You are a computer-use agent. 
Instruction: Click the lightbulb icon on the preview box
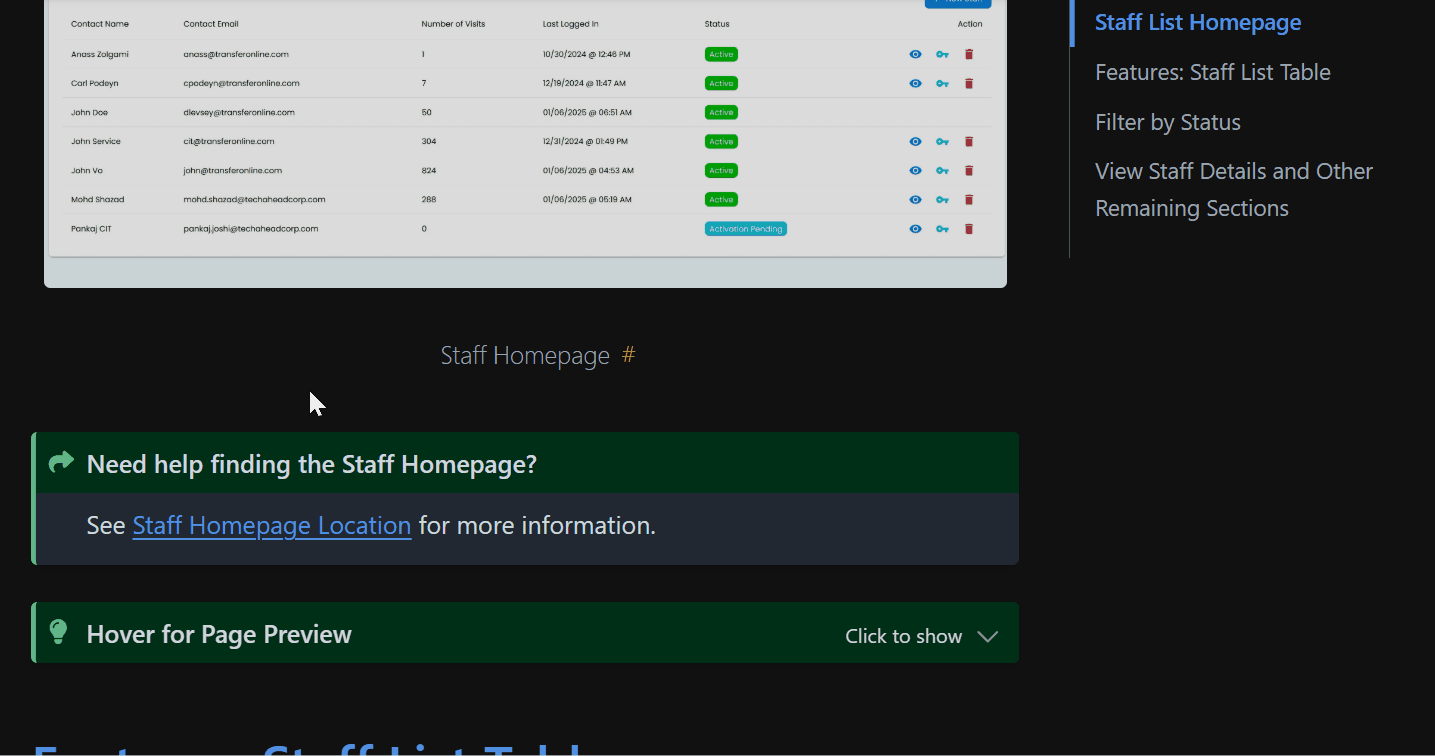click(58, 632)
